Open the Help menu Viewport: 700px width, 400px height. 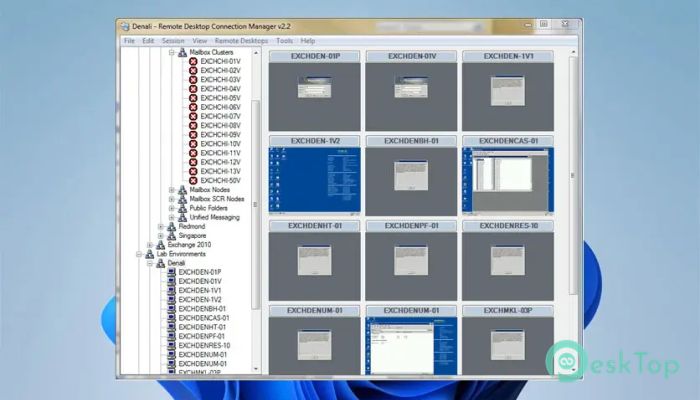308,41
